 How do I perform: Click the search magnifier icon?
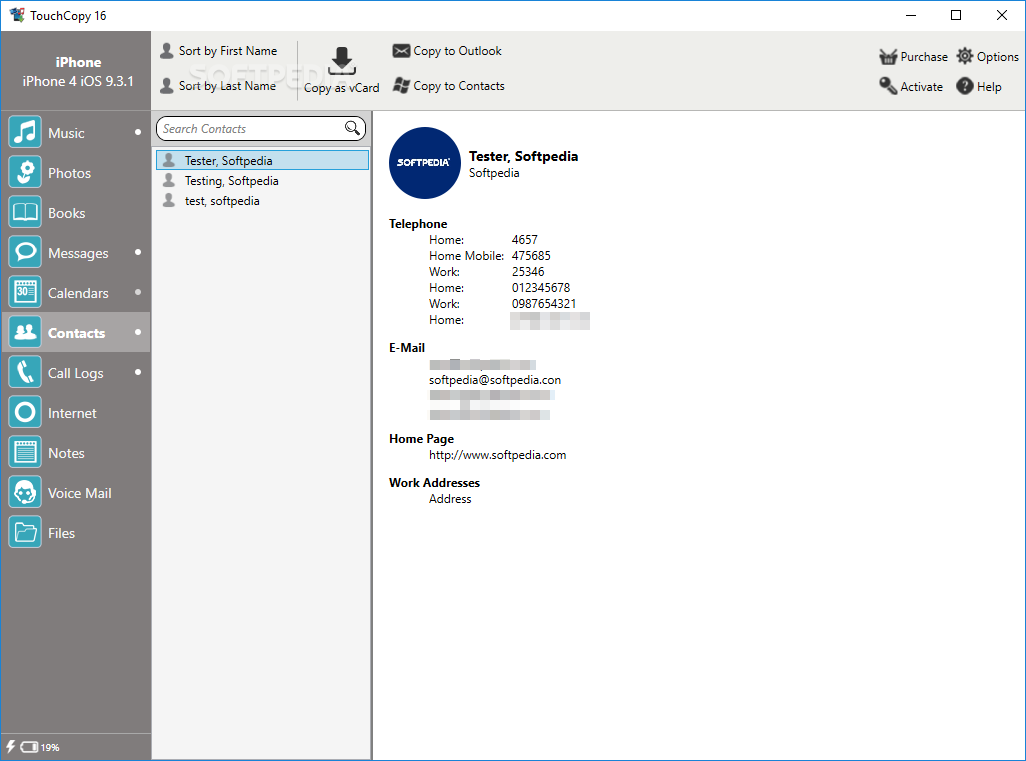click(352, 128)
